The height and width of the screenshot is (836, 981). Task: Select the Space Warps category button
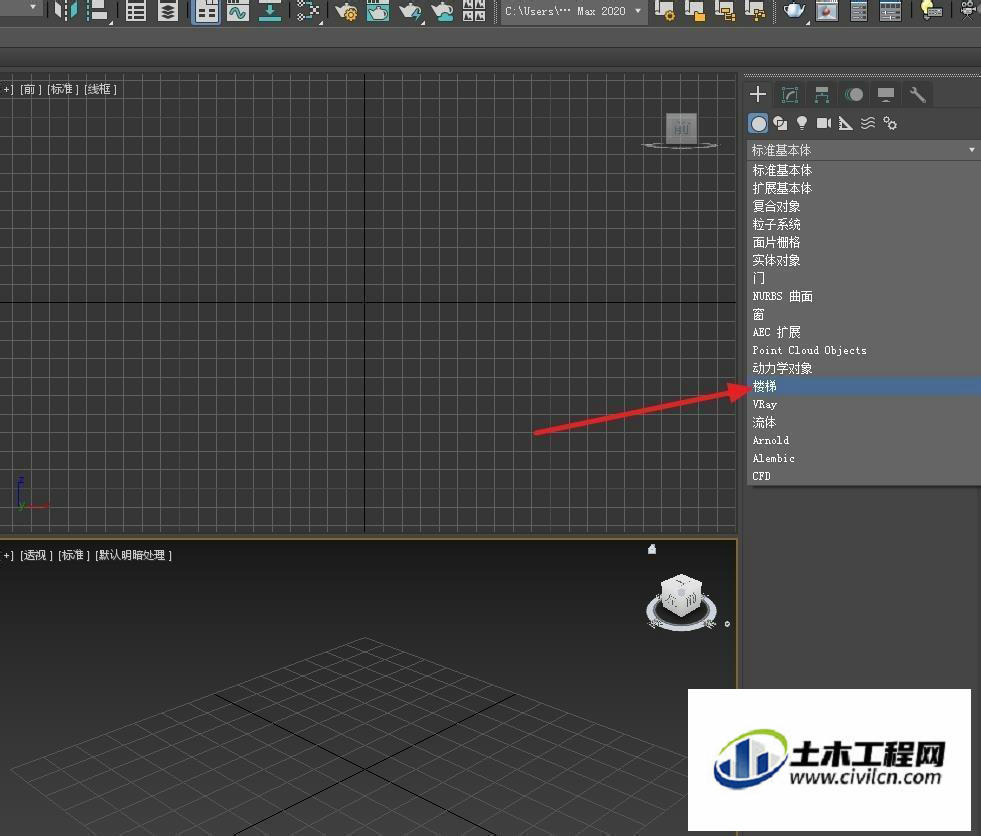click(x=868, y=123)
